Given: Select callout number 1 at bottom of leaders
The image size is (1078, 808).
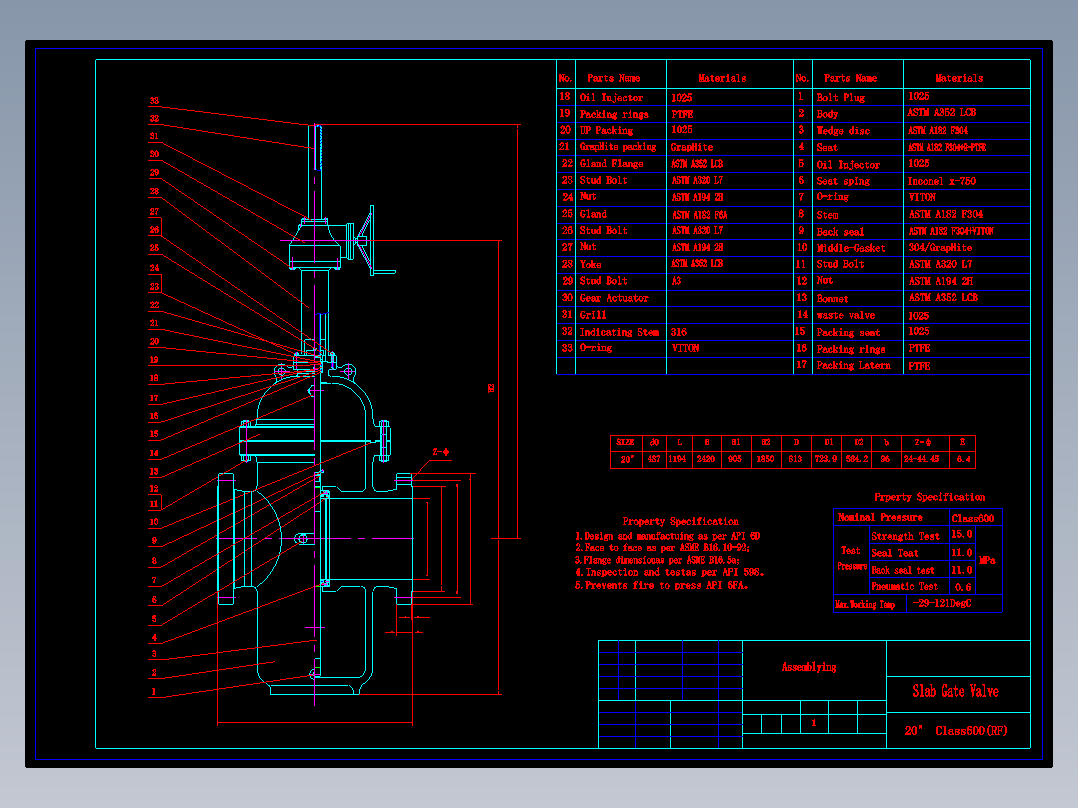Looking at the screenshot, I should (153, 691).
